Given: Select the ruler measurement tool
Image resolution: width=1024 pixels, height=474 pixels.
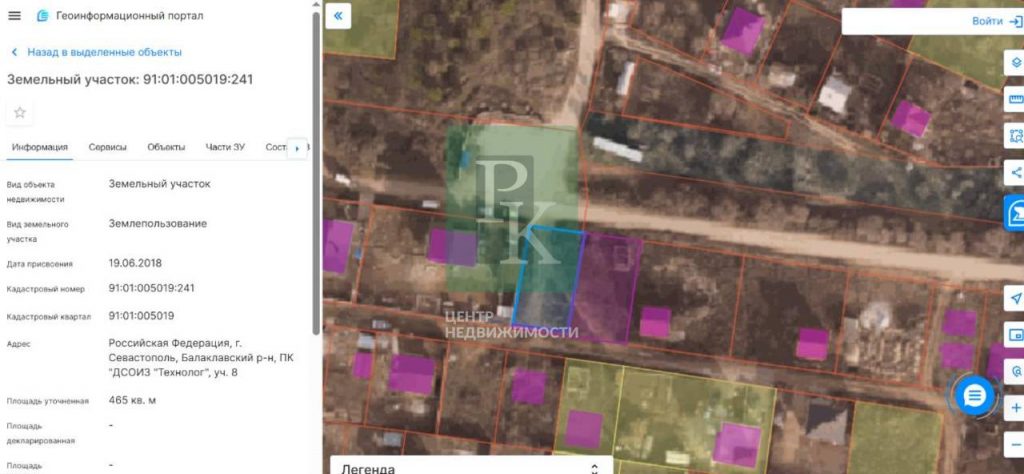Looking at the screenshot, I should pyautogui.click(x=1015, y=99).
